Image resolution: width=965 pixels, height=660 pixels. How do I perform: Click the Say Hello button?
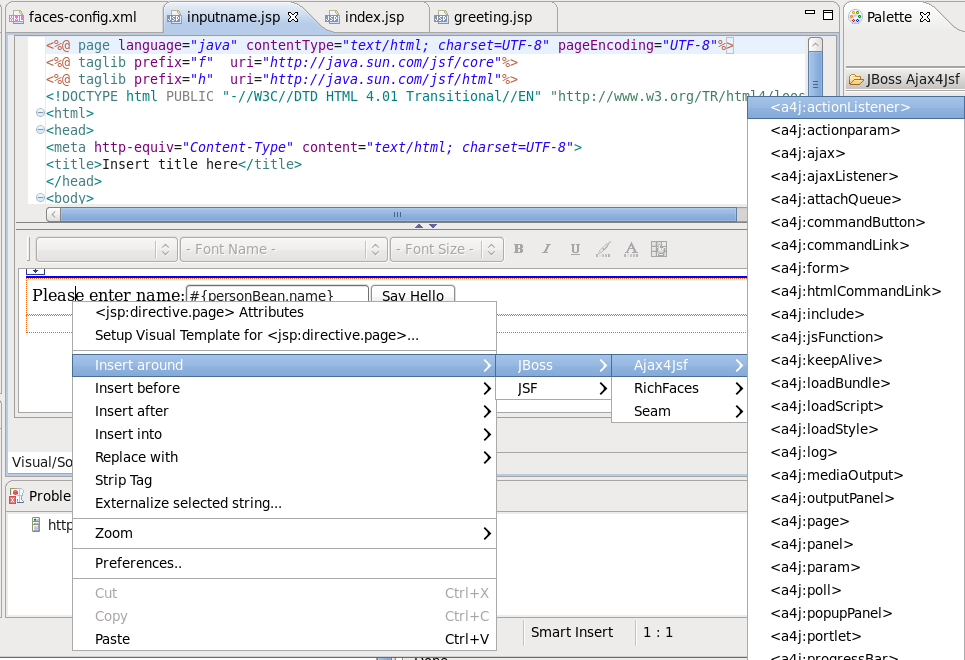412,295
